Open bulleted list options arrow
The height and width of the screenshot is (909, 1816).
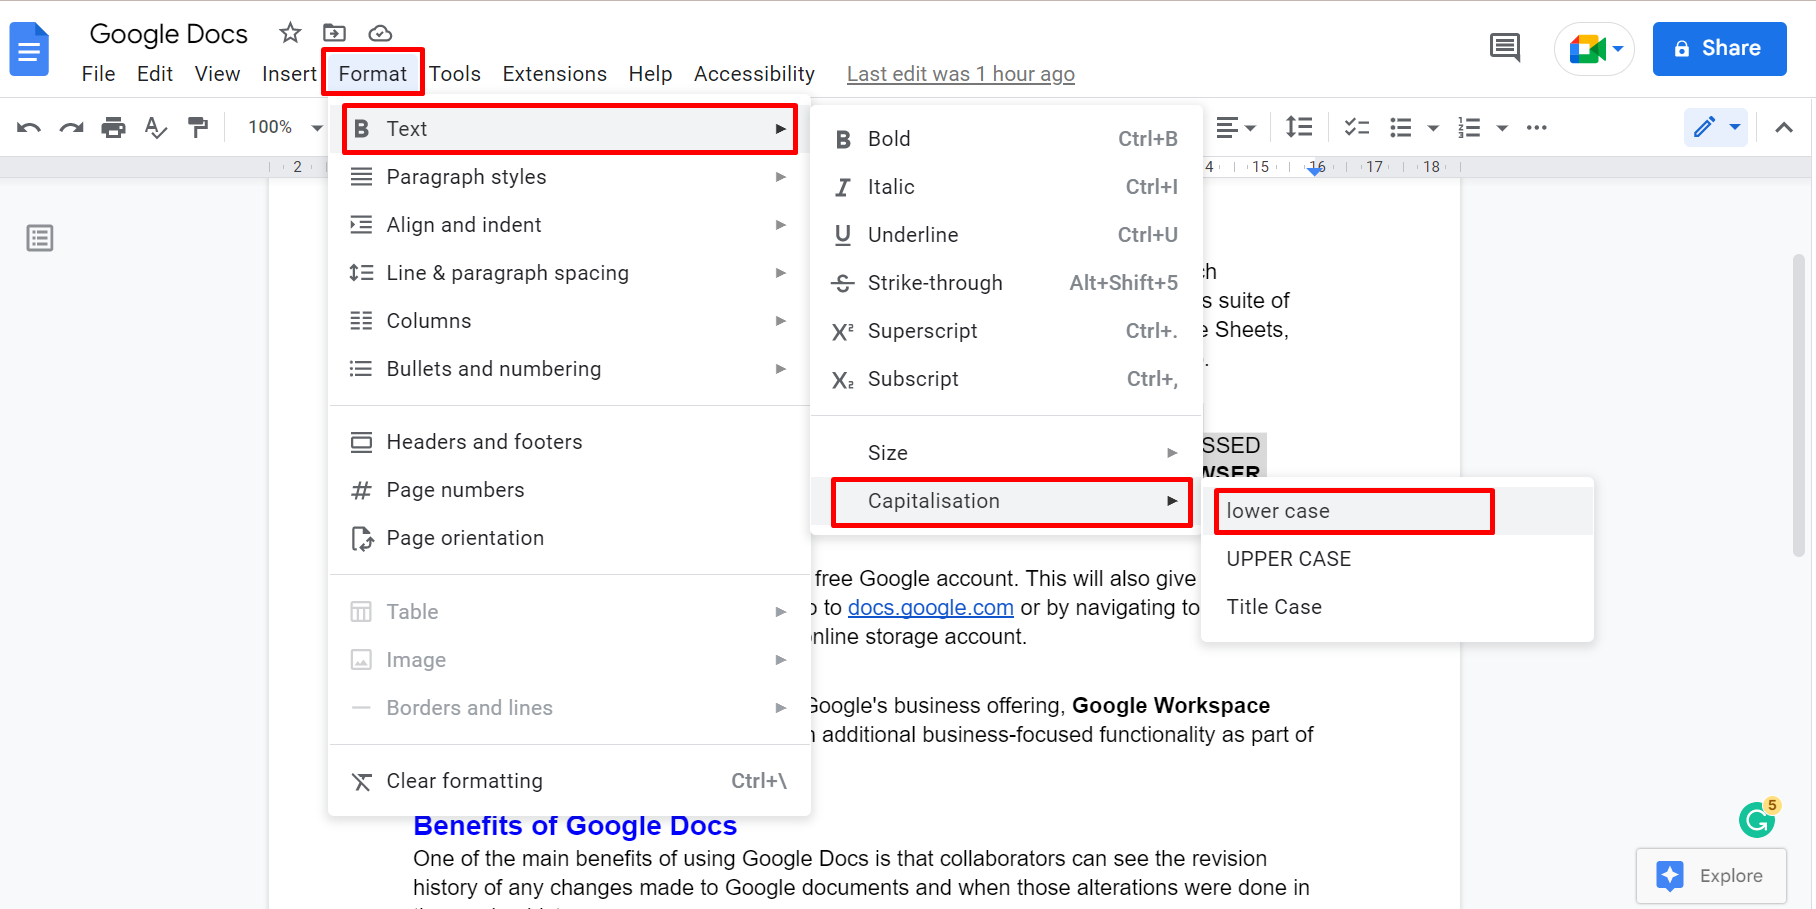(1433, 128)
